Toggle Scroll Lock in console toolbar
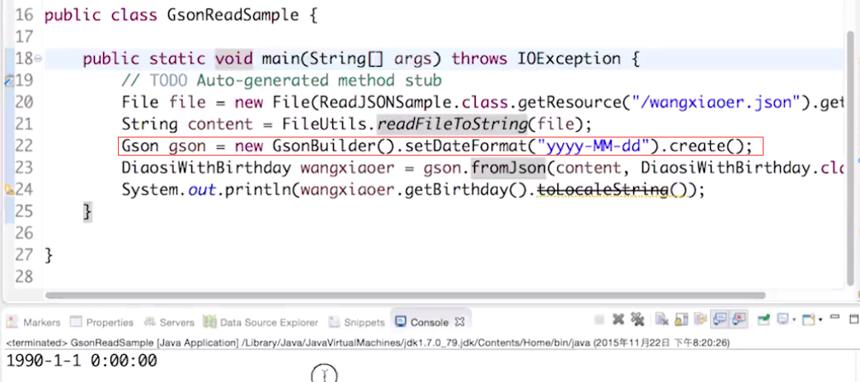 (x=681, y=320)
